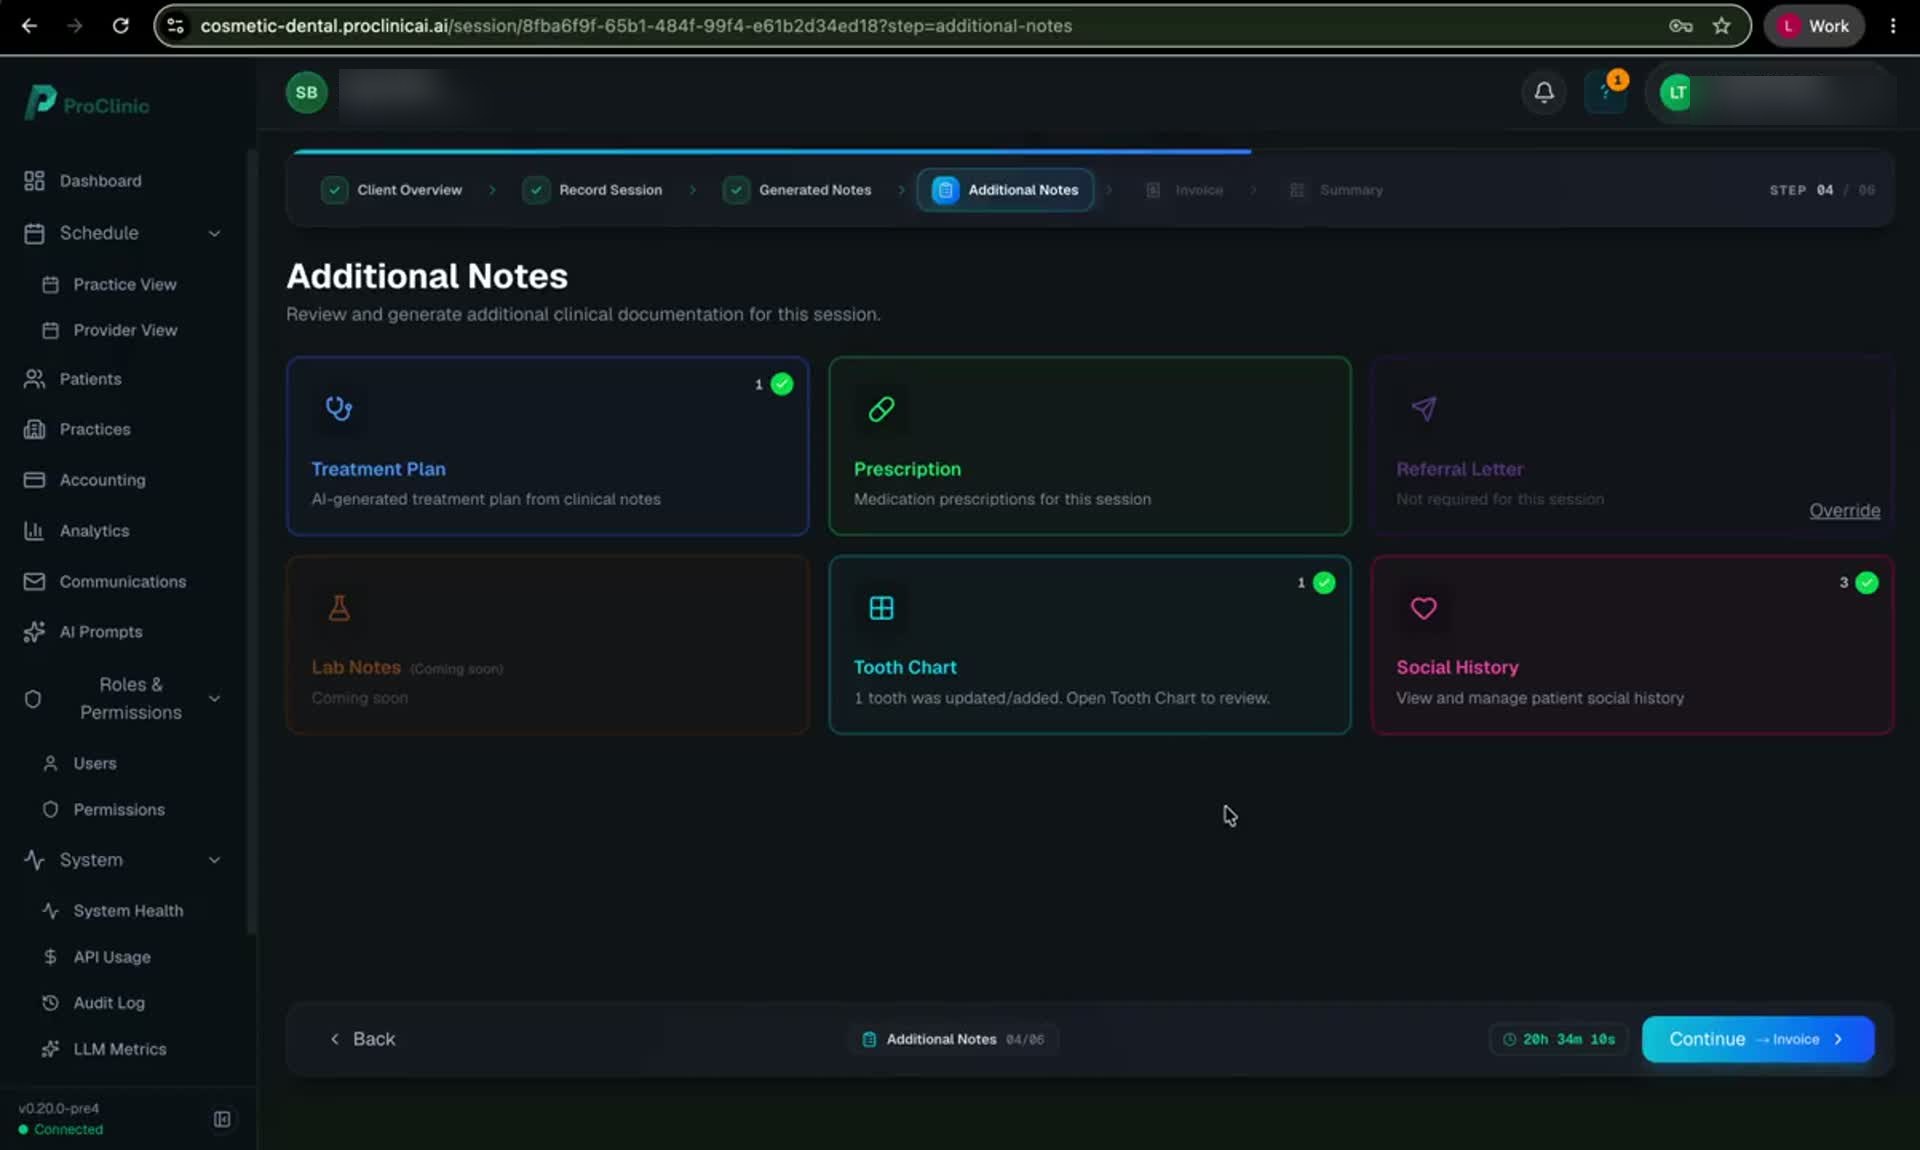
Task: Click the Accounting card icon
Action: click(34, 480)
